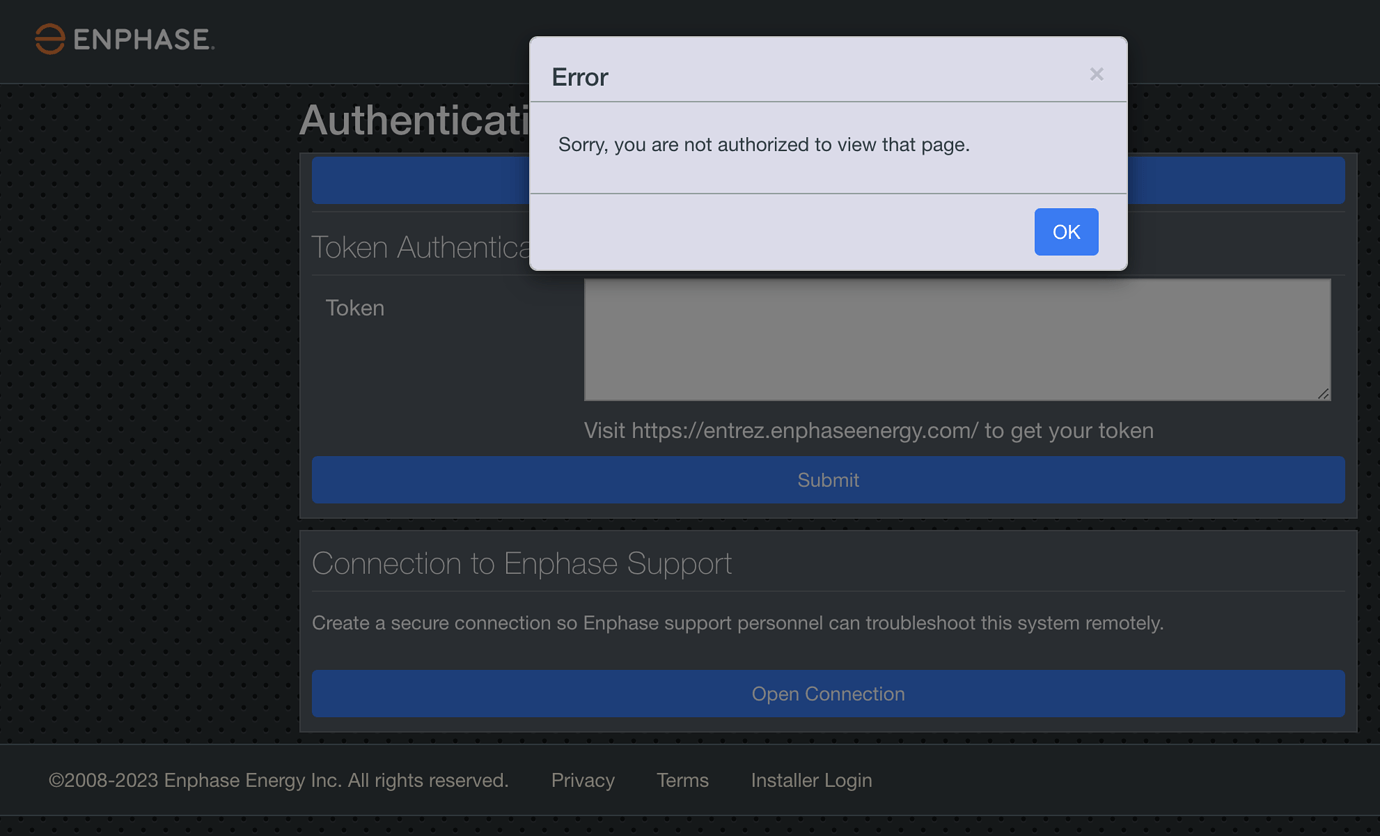Go to Installer Login

pos(811,780)
